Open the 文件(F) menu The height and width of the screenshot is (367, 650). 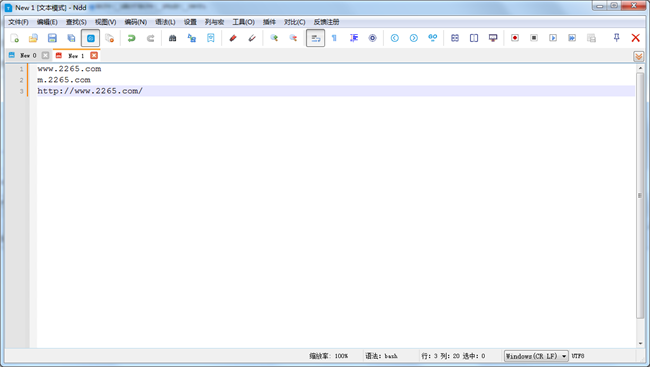point(18,22)
